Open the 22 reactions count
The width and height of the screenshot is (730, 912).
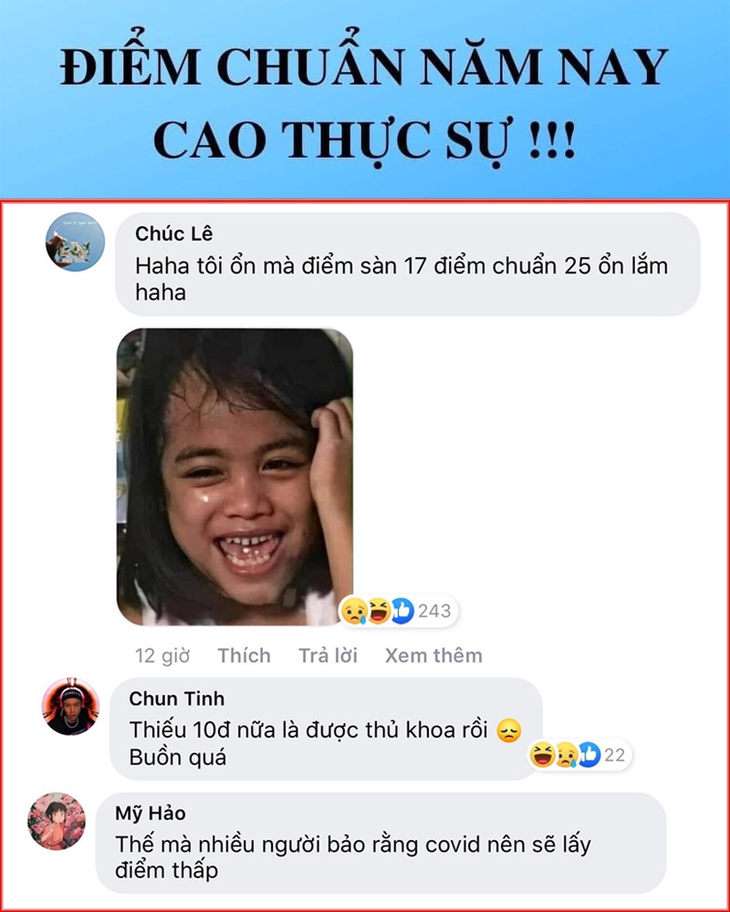pyautogui.click(x=614, y=755)
